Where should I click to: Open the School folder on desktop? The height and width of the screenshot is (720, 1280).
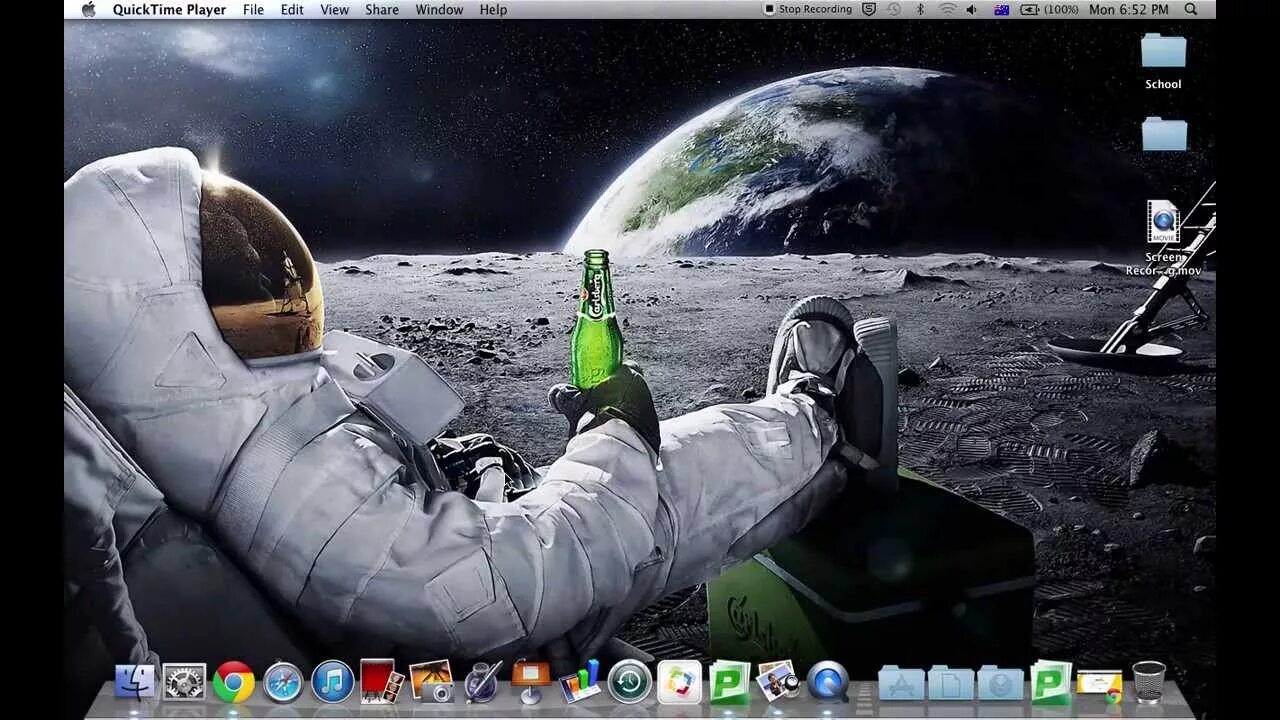(x=1163, y=61)
